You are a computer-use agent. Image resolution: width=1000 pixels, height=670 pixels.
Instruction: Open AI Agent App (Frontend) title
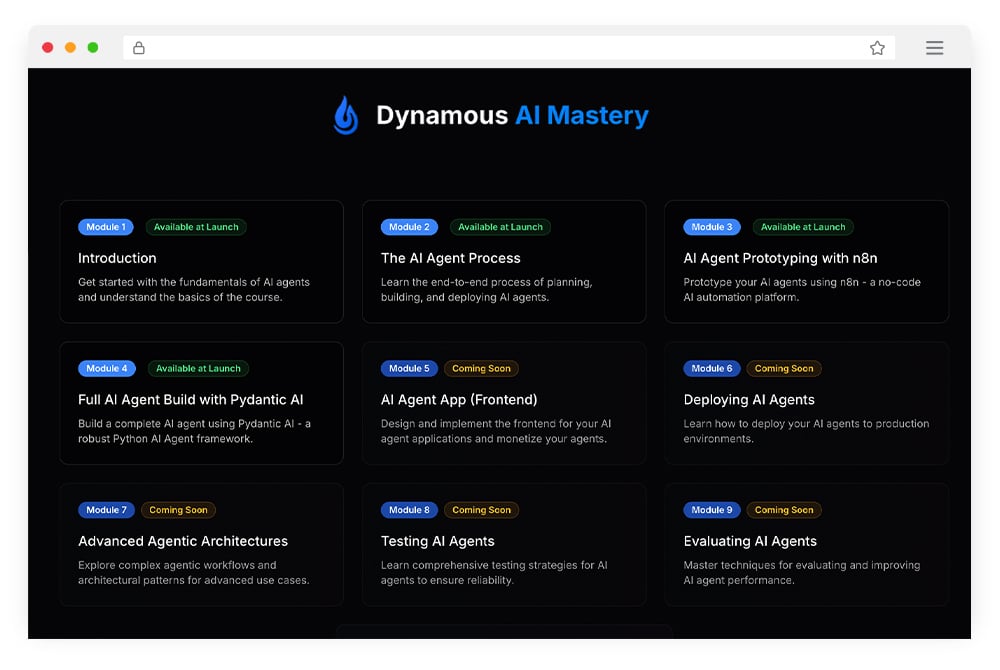(x=459, y=400)
